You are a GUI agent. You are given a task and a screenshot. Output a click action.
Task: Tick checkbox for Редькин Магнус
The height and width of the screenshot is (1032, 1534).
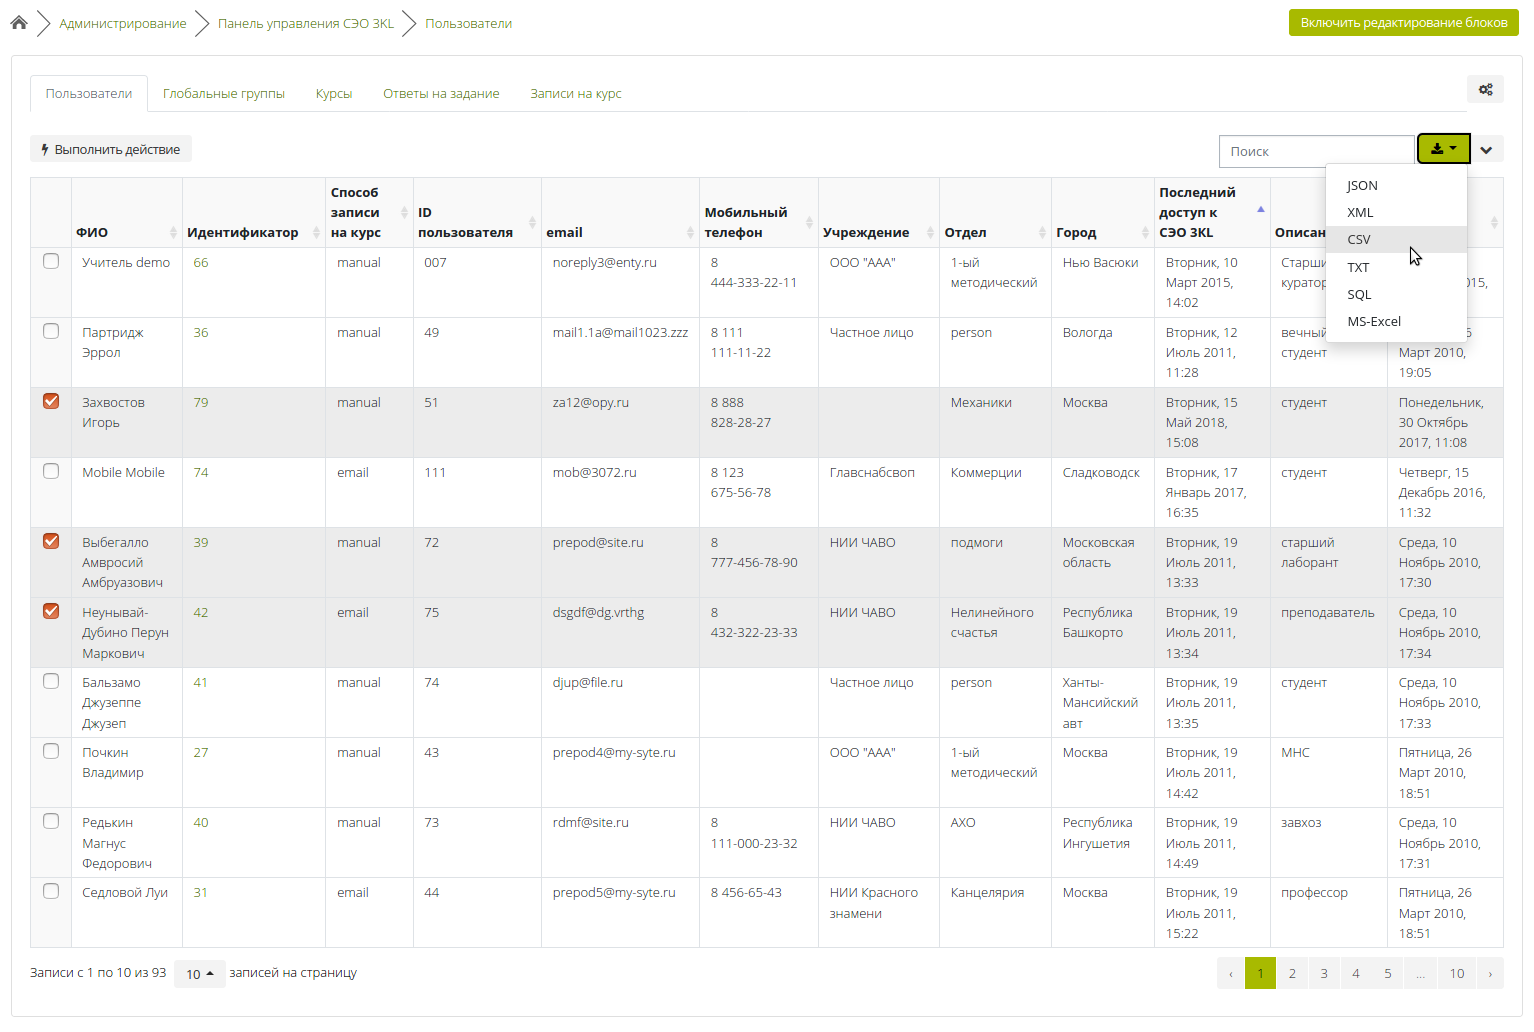click(51, 821)
